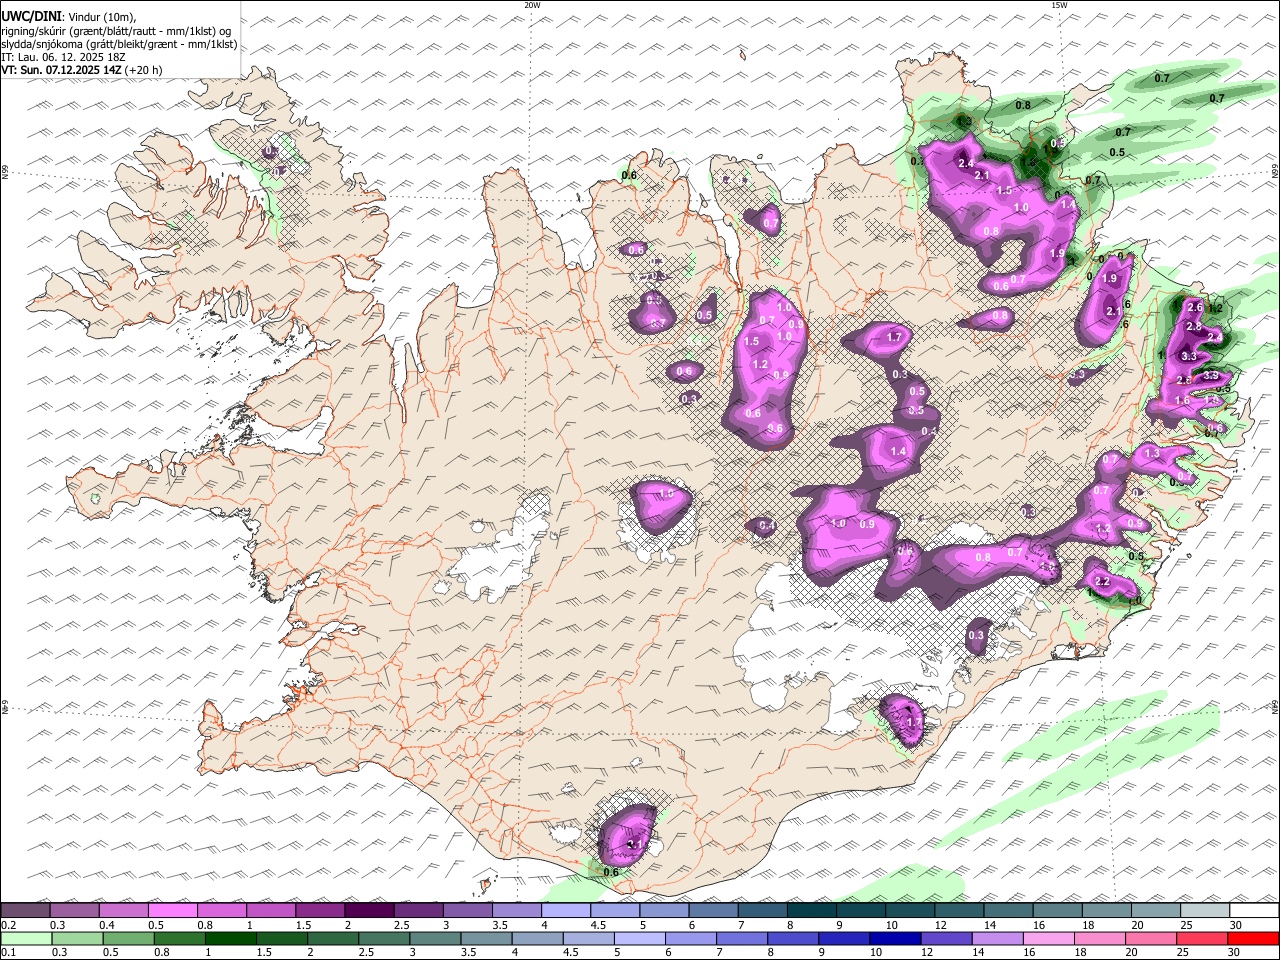Click the 0.6 value on the south coast
This screenshot has width=1280, height=960.
tap(612, 872)
